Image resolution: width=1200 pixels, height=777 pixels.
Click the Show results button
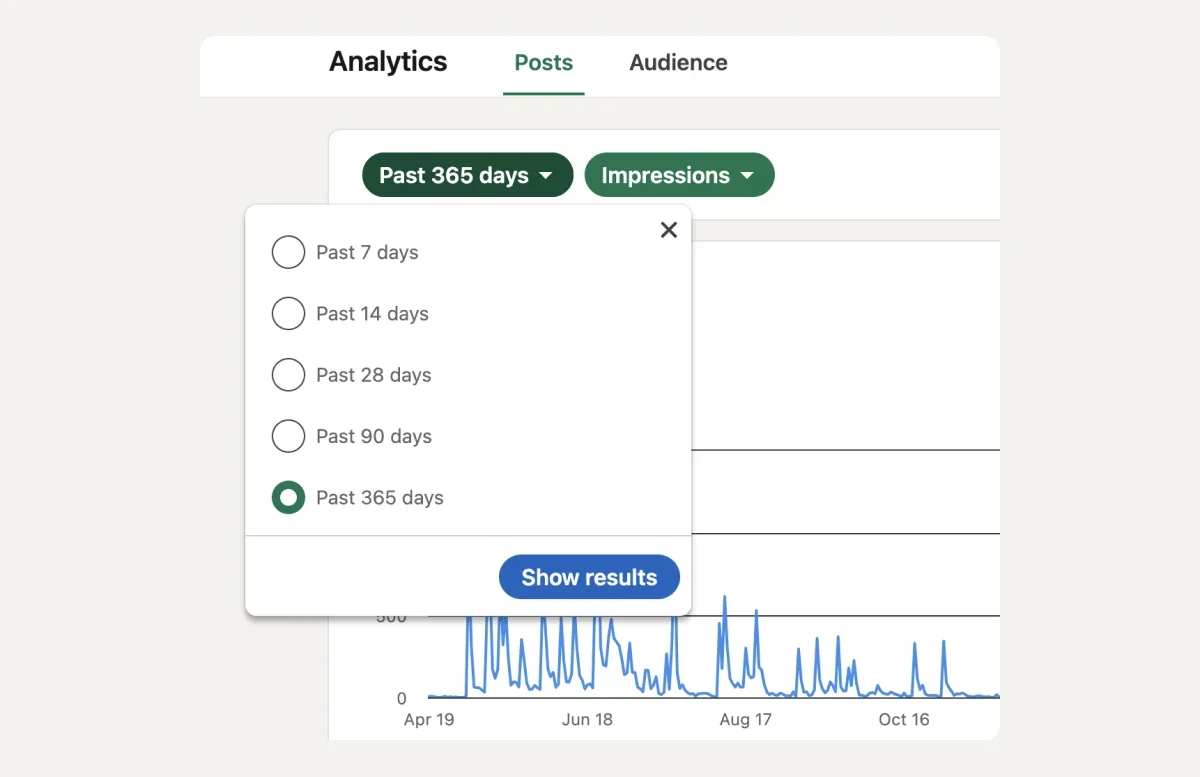[x=589, y=577]
